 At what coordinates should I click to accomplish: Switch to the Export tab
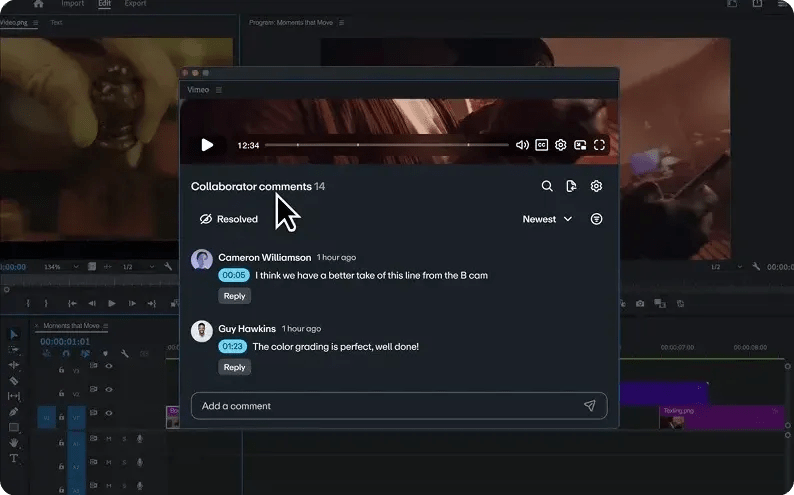pos(135,4)
